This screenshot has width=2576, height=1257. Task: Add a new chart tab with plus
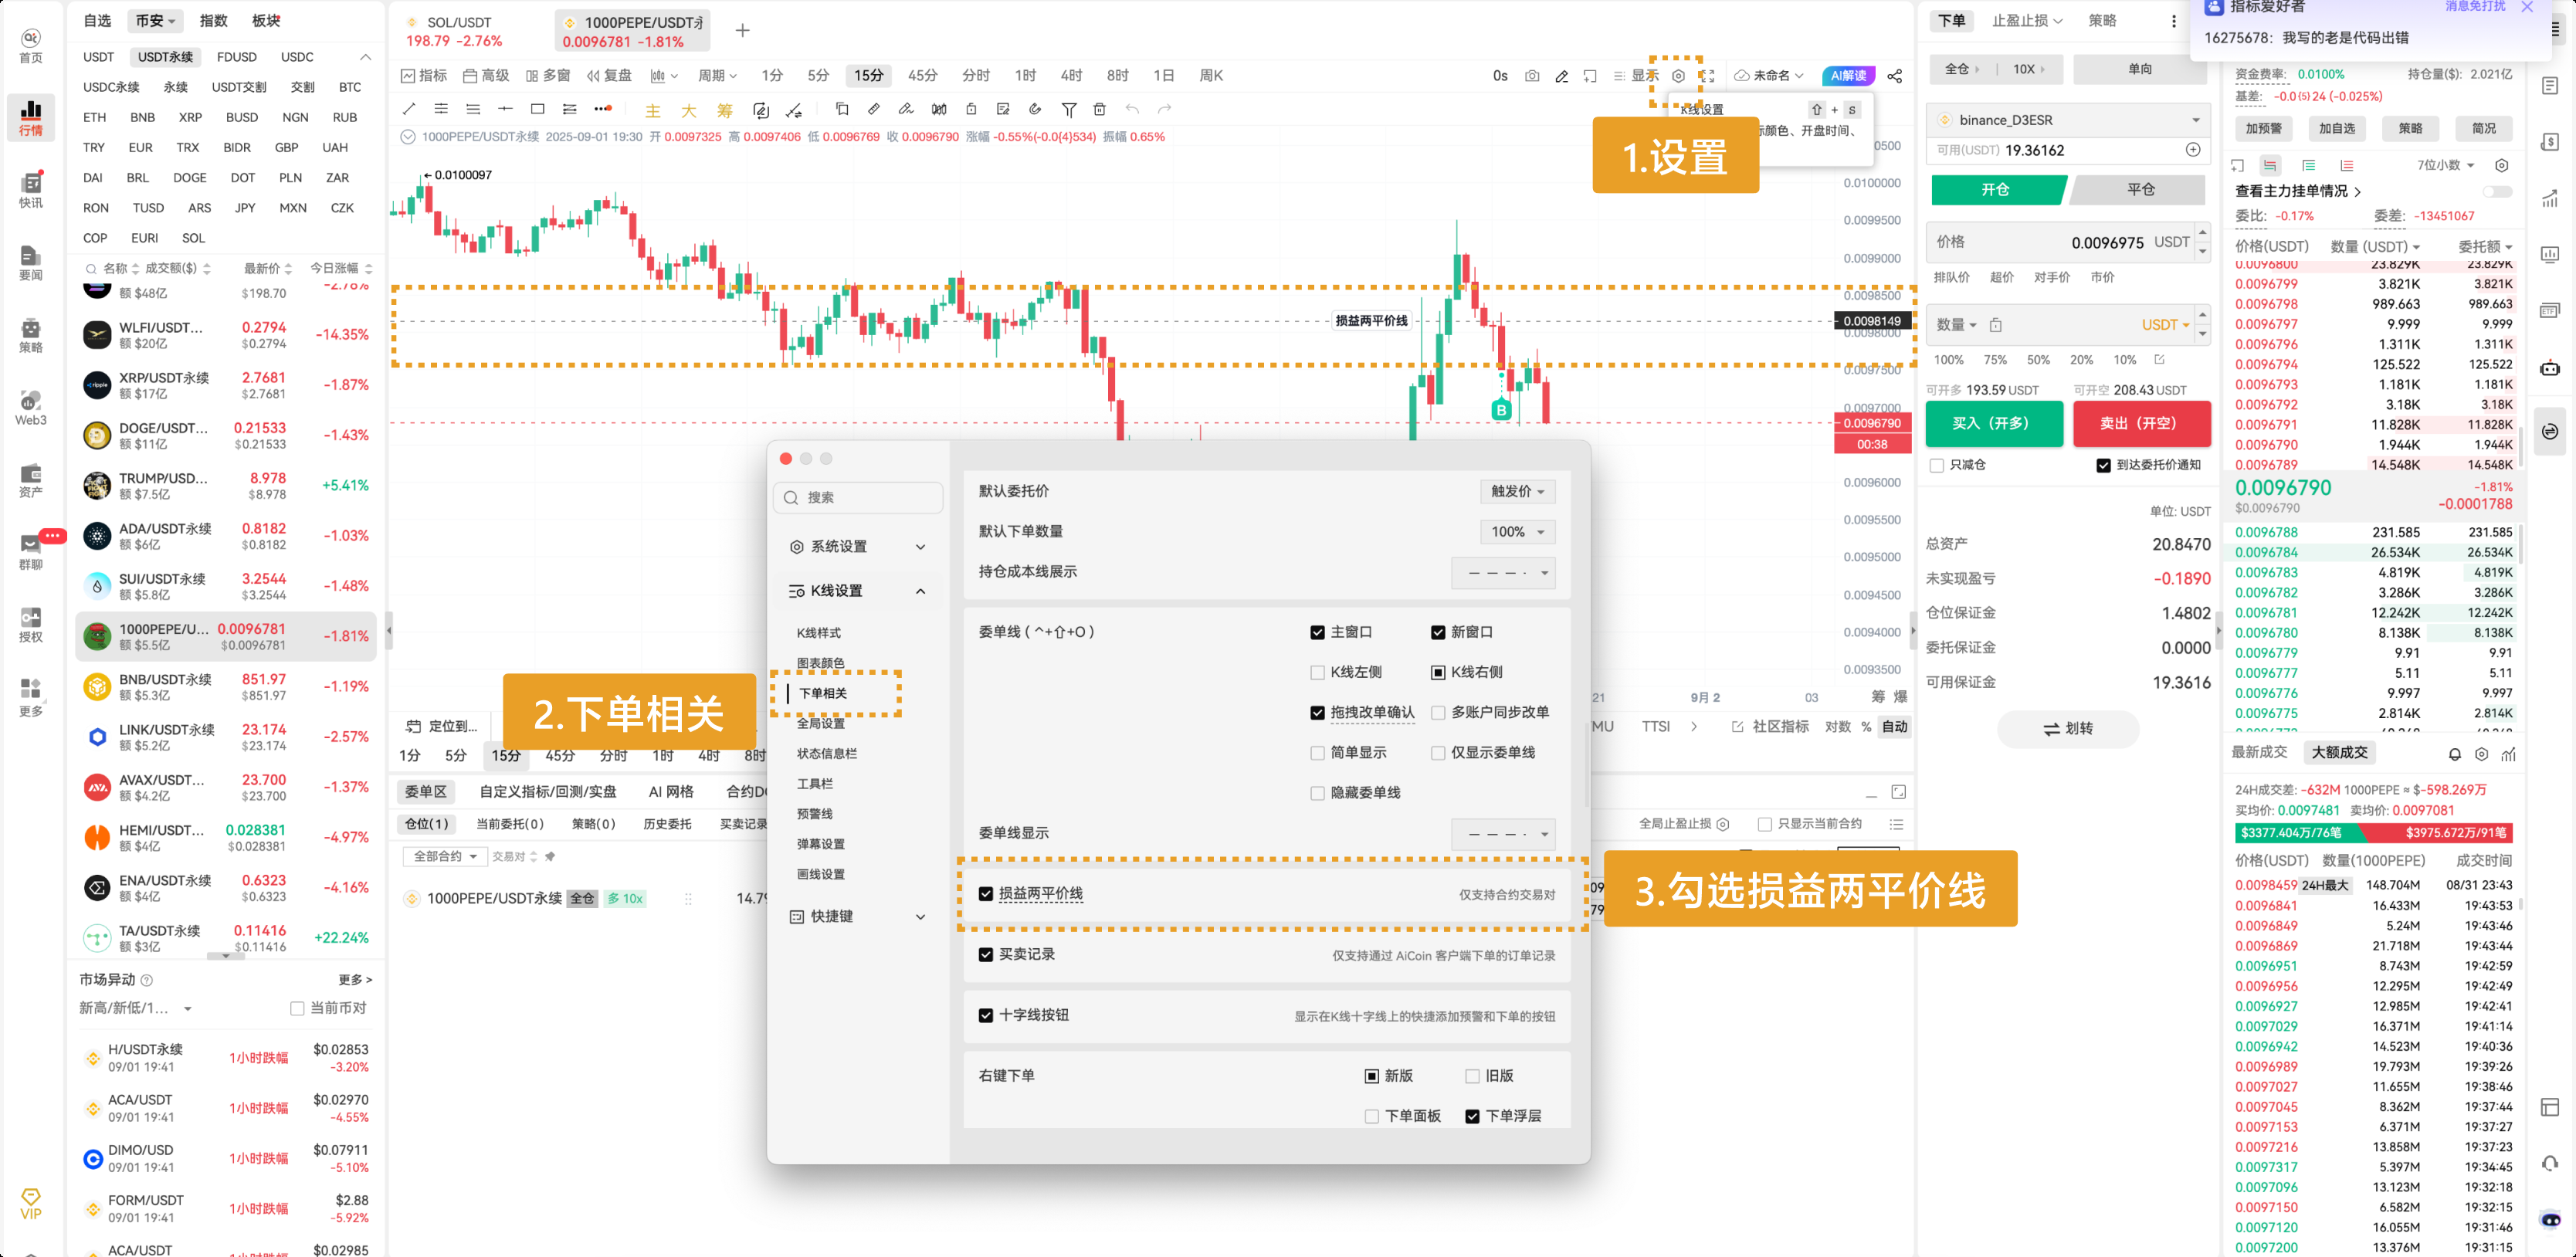point(742,30)
